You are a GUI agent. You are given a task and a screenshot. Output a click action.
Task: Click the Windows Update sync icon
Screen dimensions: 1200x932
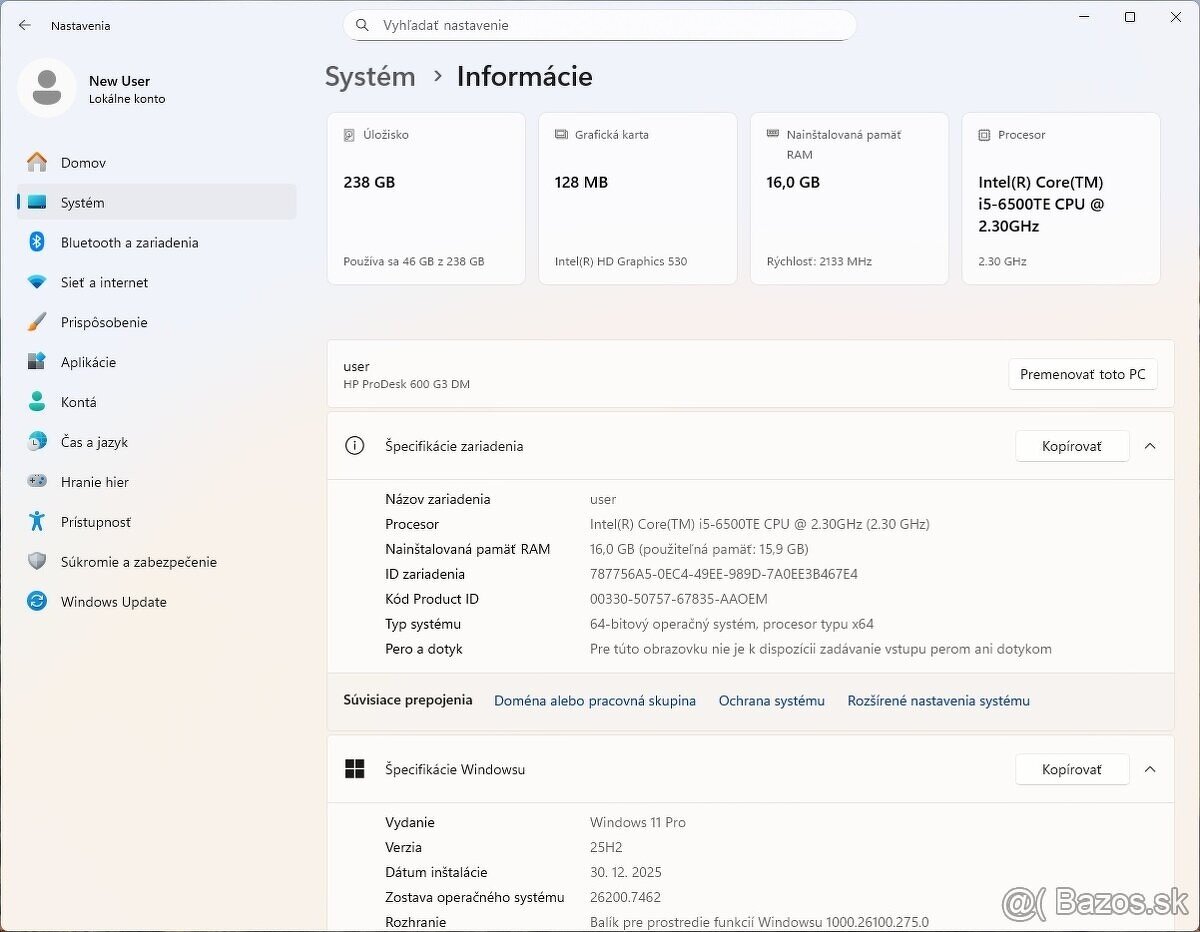click(37, 602)
